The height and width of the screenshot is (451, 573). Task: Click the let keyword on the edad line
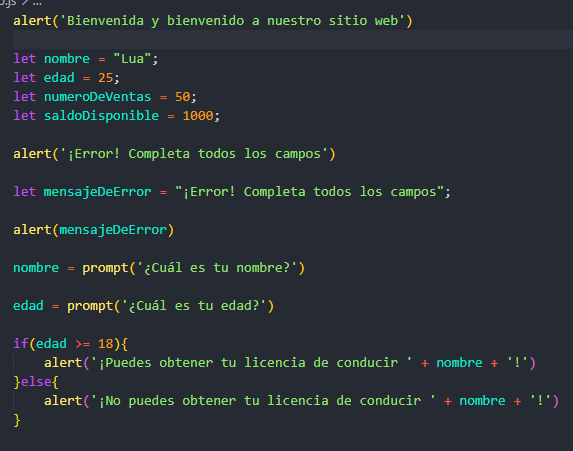coord(24,78)
